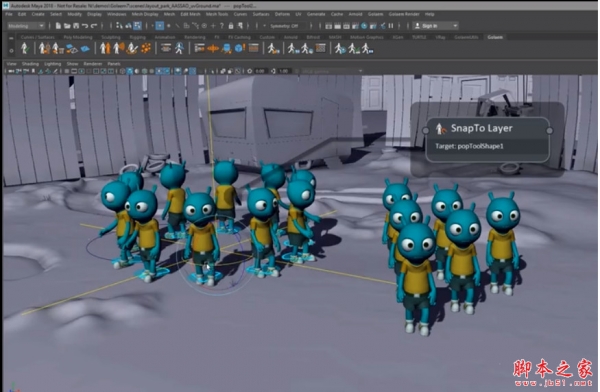Click the open scene folder icon
This screenshot has width=600, height=392.
(x=67, y=26)
